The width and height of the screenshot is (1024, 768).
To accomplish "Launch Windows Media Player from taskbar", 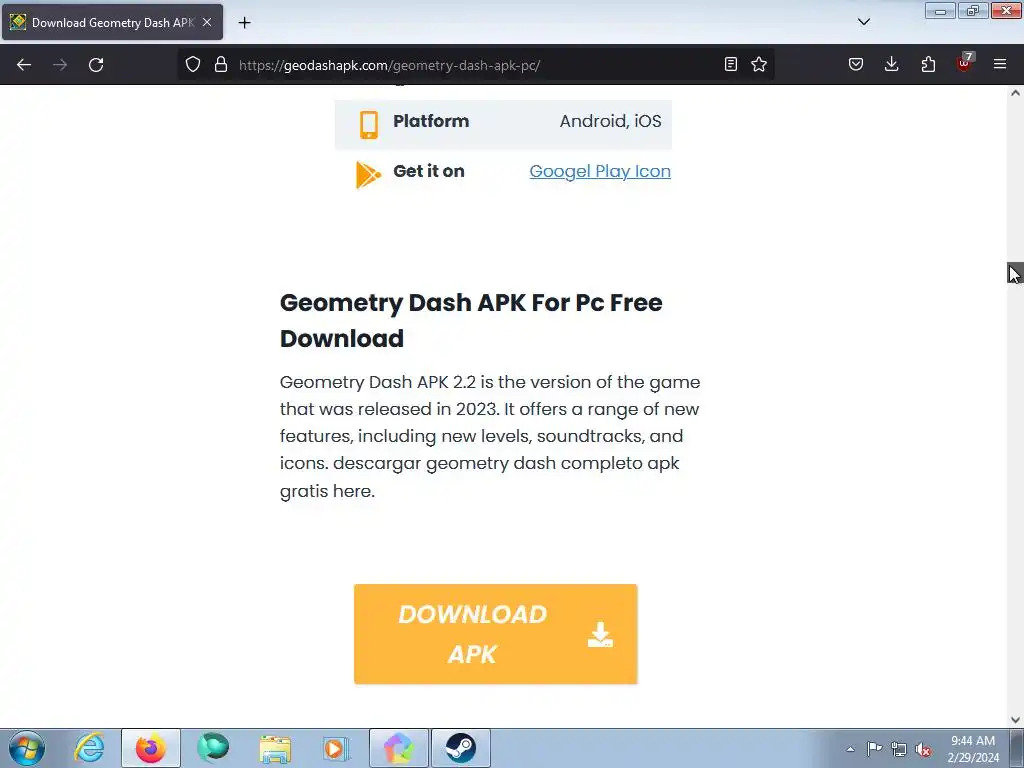I will 336,748.
